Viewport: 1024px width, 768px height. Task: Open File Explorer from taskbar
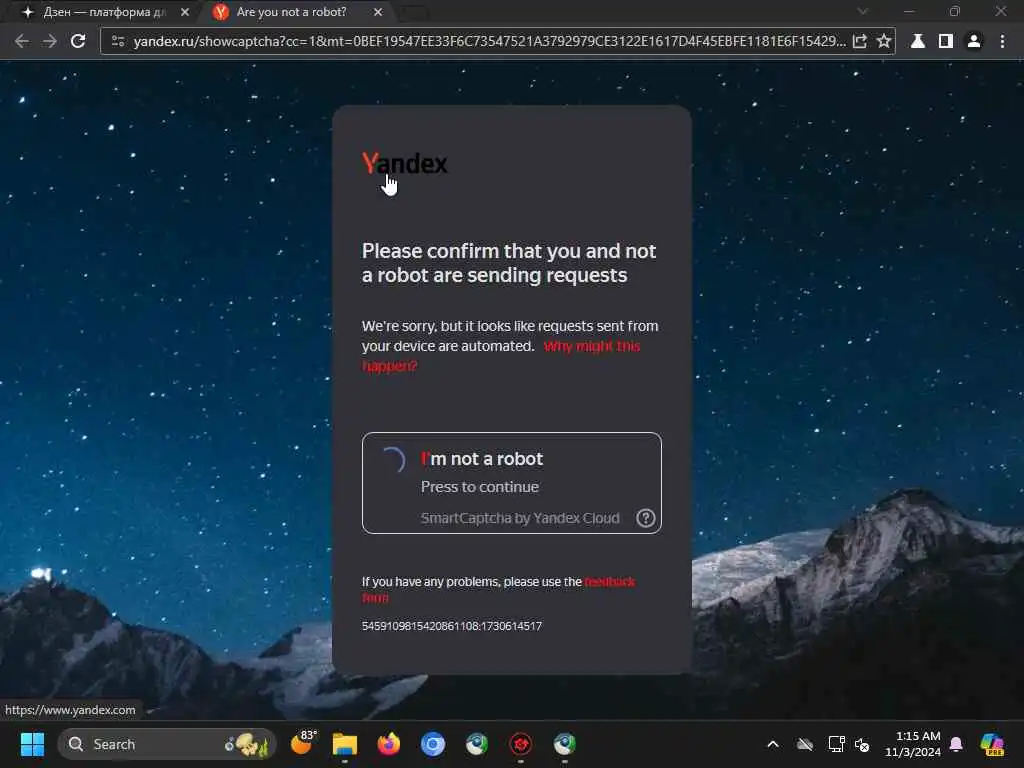[345, 744]
